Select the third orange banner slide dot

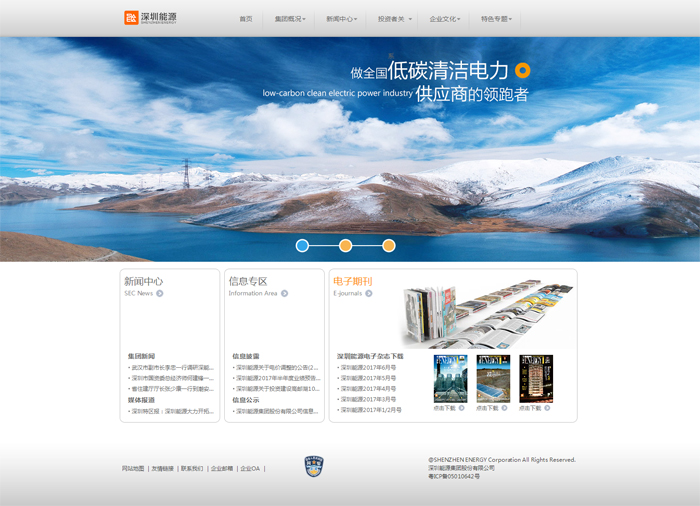click(389, 245)
